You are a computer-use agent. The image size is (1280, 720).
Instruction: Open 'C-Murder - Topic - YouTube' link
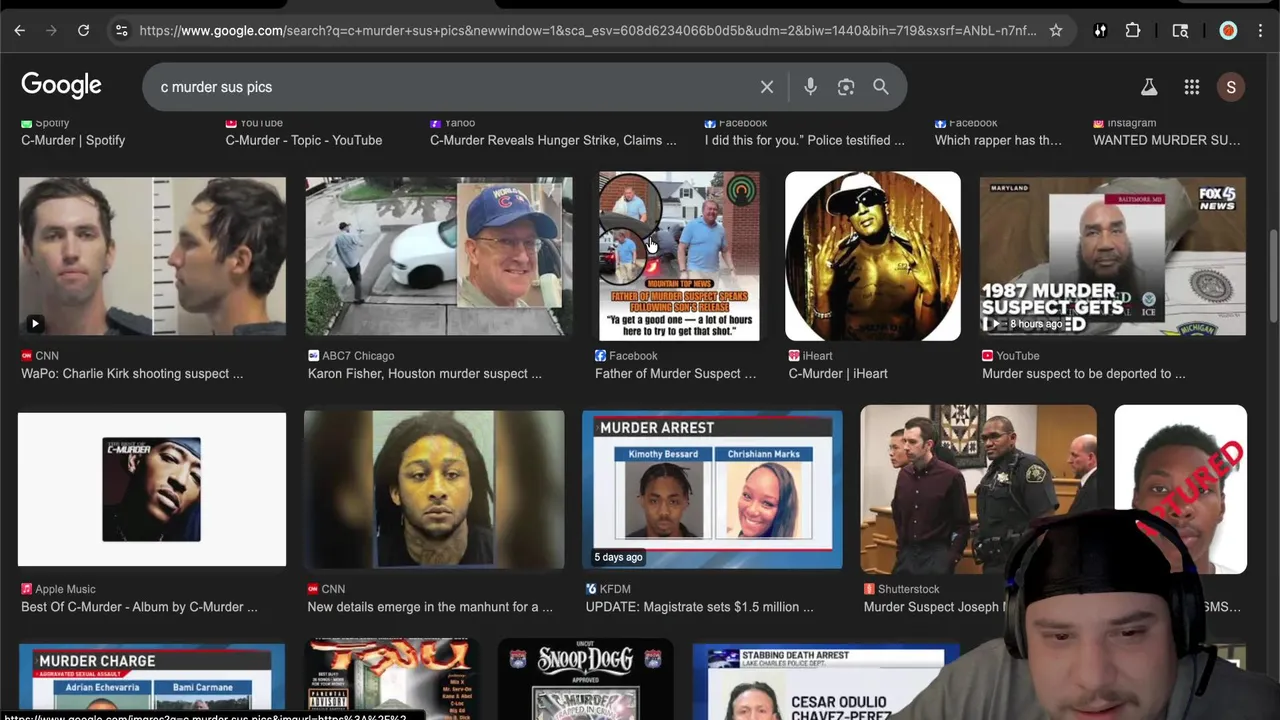[x=304, y=140]
